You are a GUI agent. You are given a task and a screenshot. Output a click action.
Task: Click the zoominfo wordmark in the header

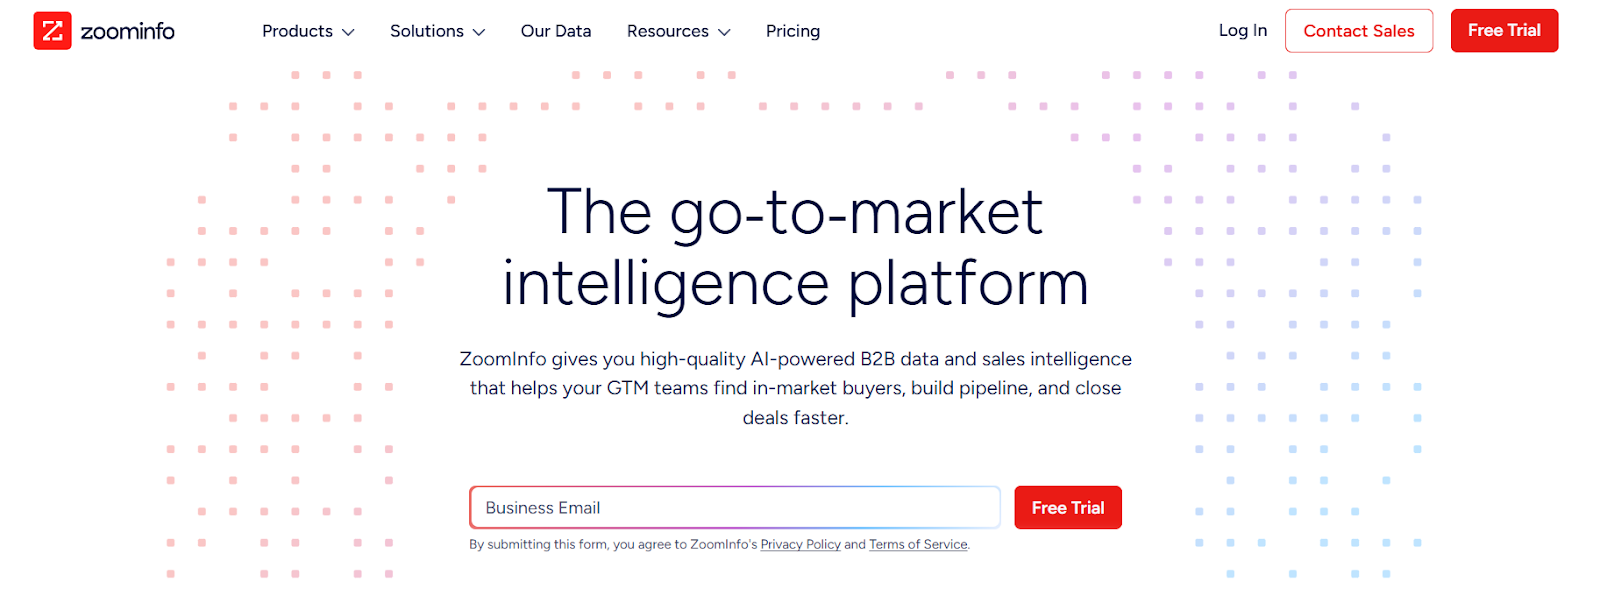point(125,31)
